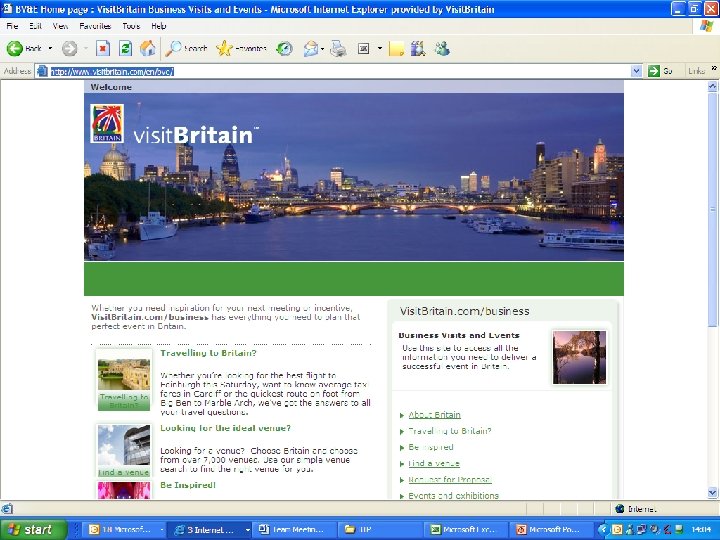Click the Research books toolbar icon
This screenshot has width=720, height=540.
[418, 48]
